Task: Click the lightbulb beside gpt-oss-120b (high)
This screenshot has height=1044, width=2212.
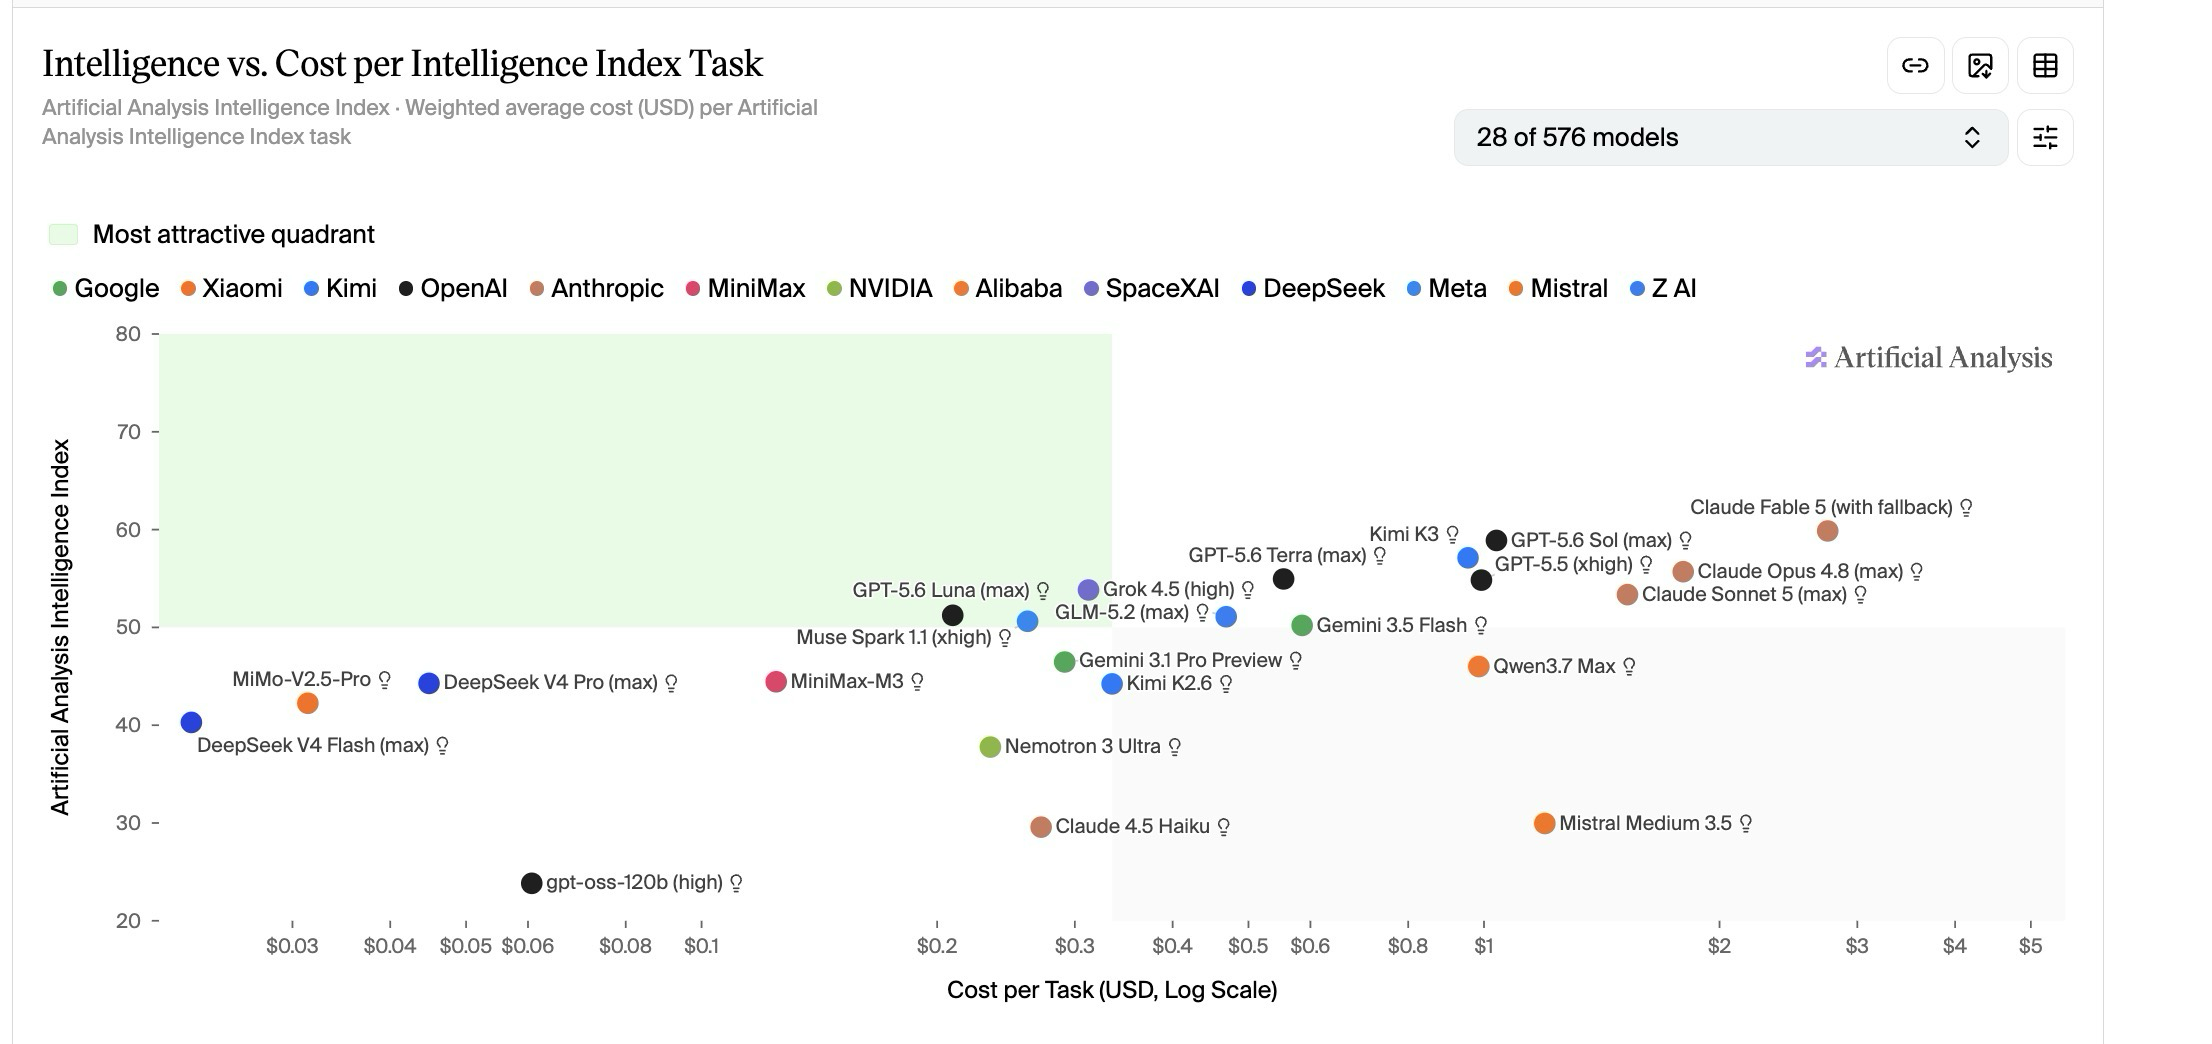Action: (x=736, y=883)
